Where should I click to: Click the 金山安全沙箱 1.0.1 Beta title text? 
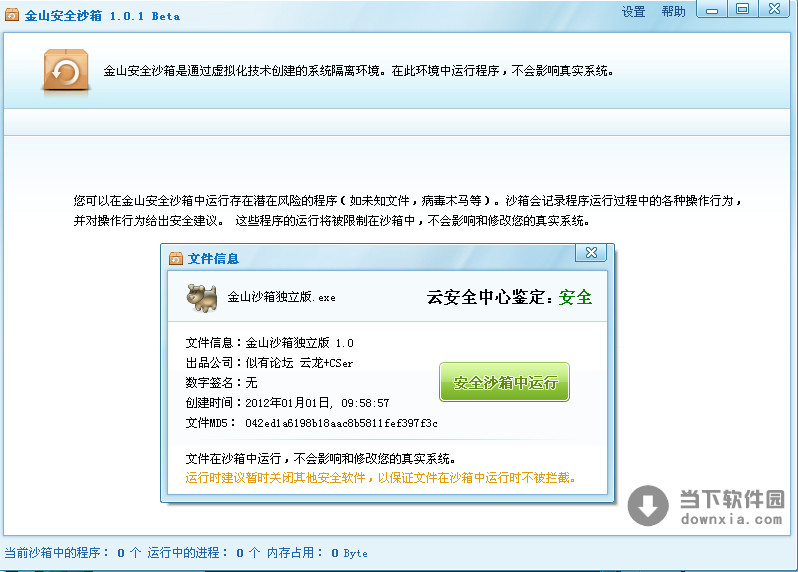pos(102,16)
